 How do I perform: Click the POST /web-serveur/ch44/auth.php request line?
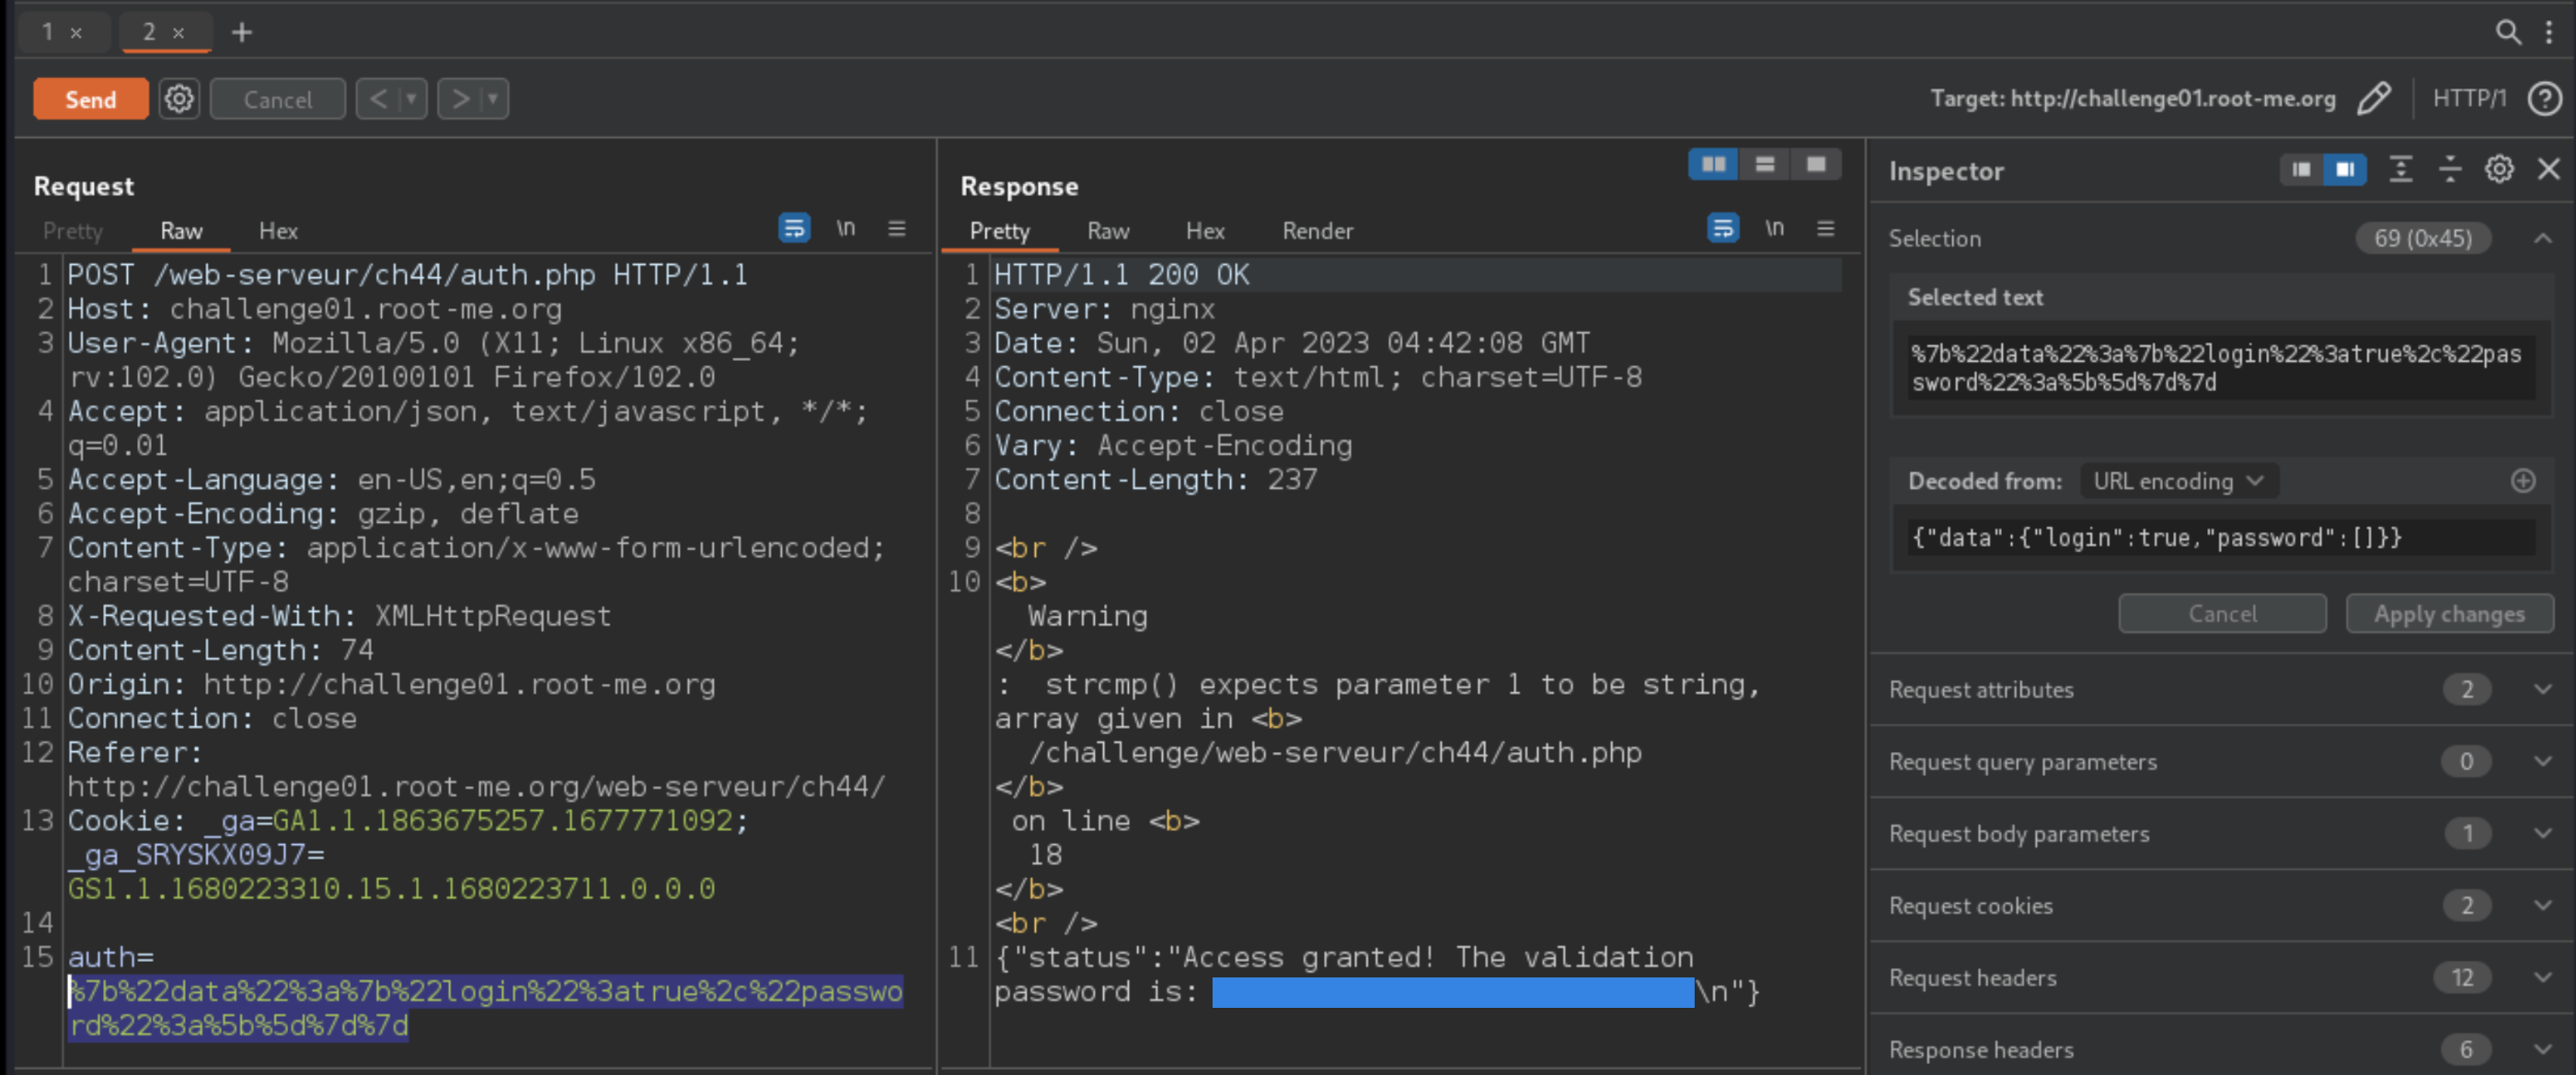point(407,275)
